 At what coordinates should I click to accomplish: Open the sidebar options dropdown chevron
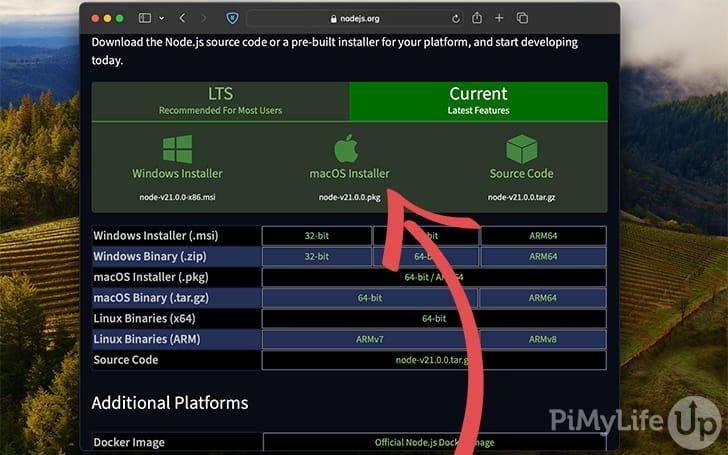(x=162, y=19)
